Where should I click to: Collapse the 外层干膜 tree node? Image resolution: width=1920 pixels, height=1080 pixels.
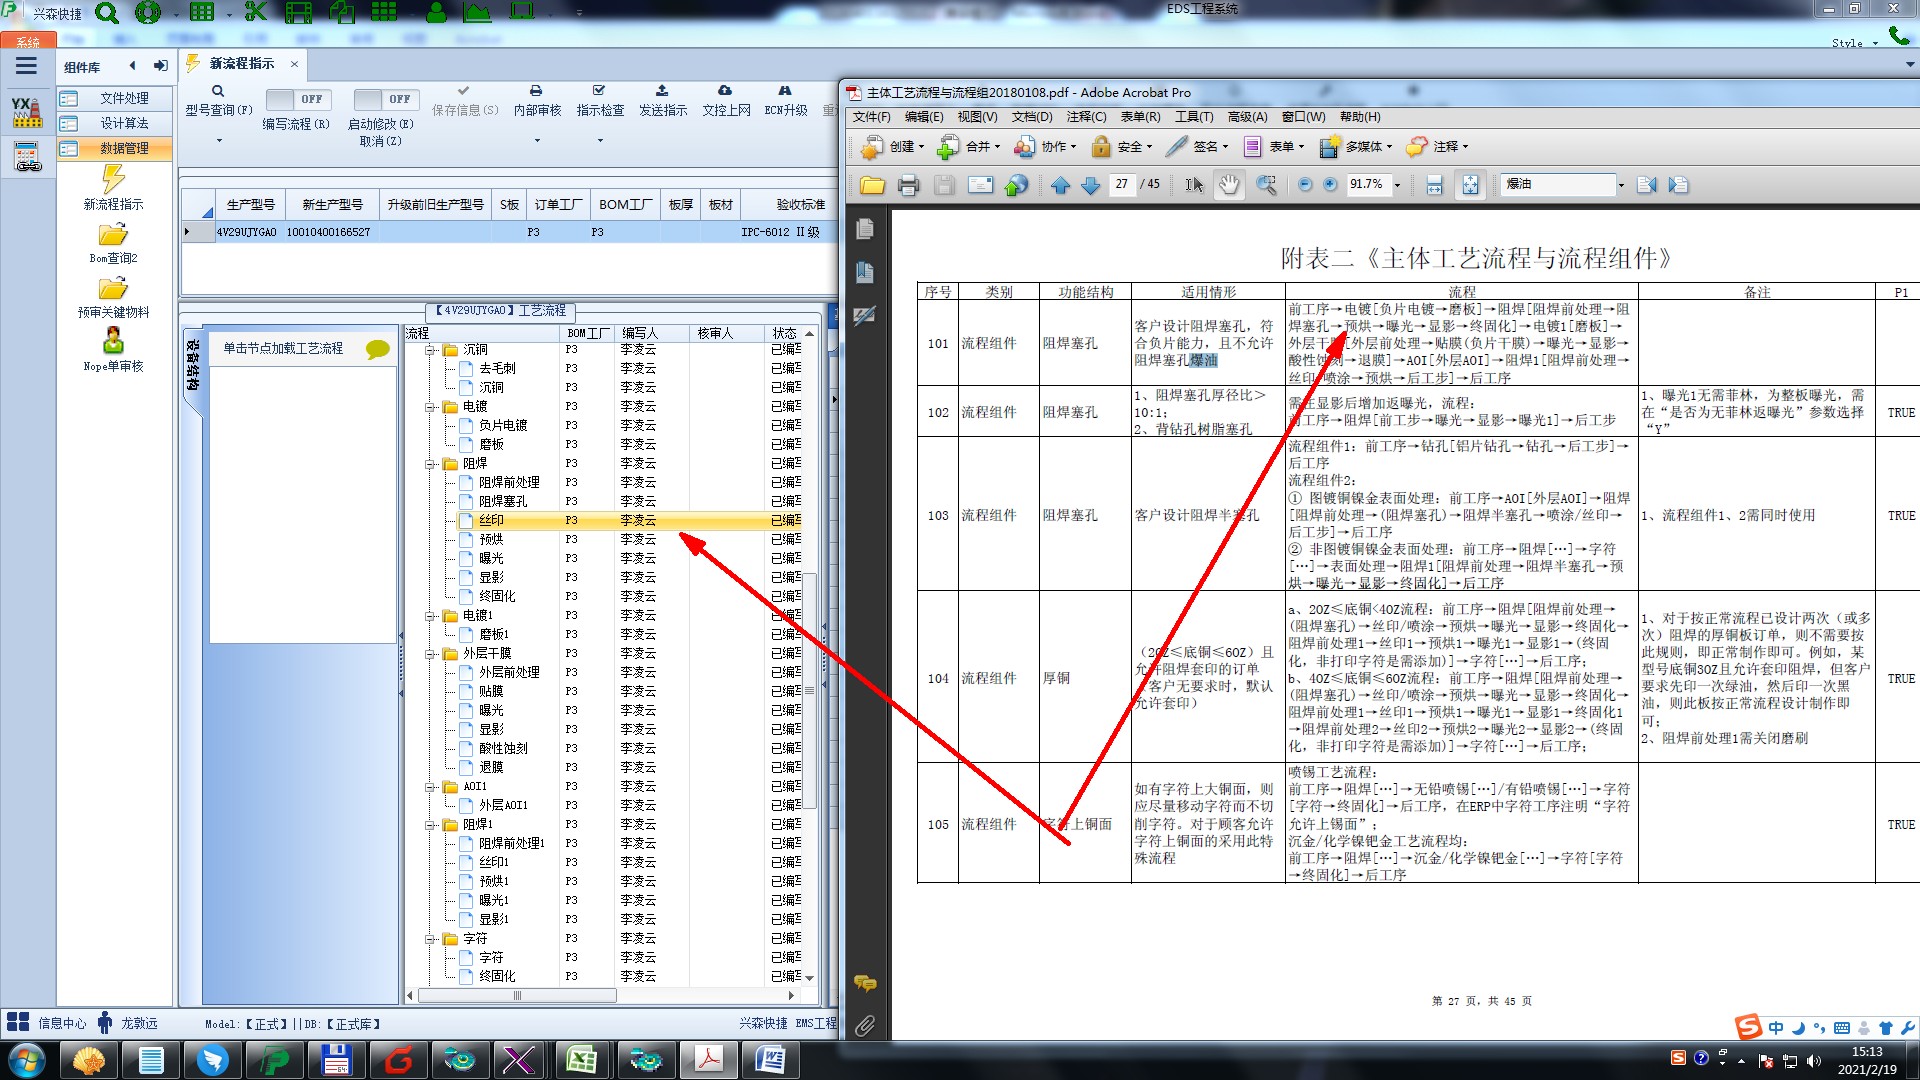(430, 654)
